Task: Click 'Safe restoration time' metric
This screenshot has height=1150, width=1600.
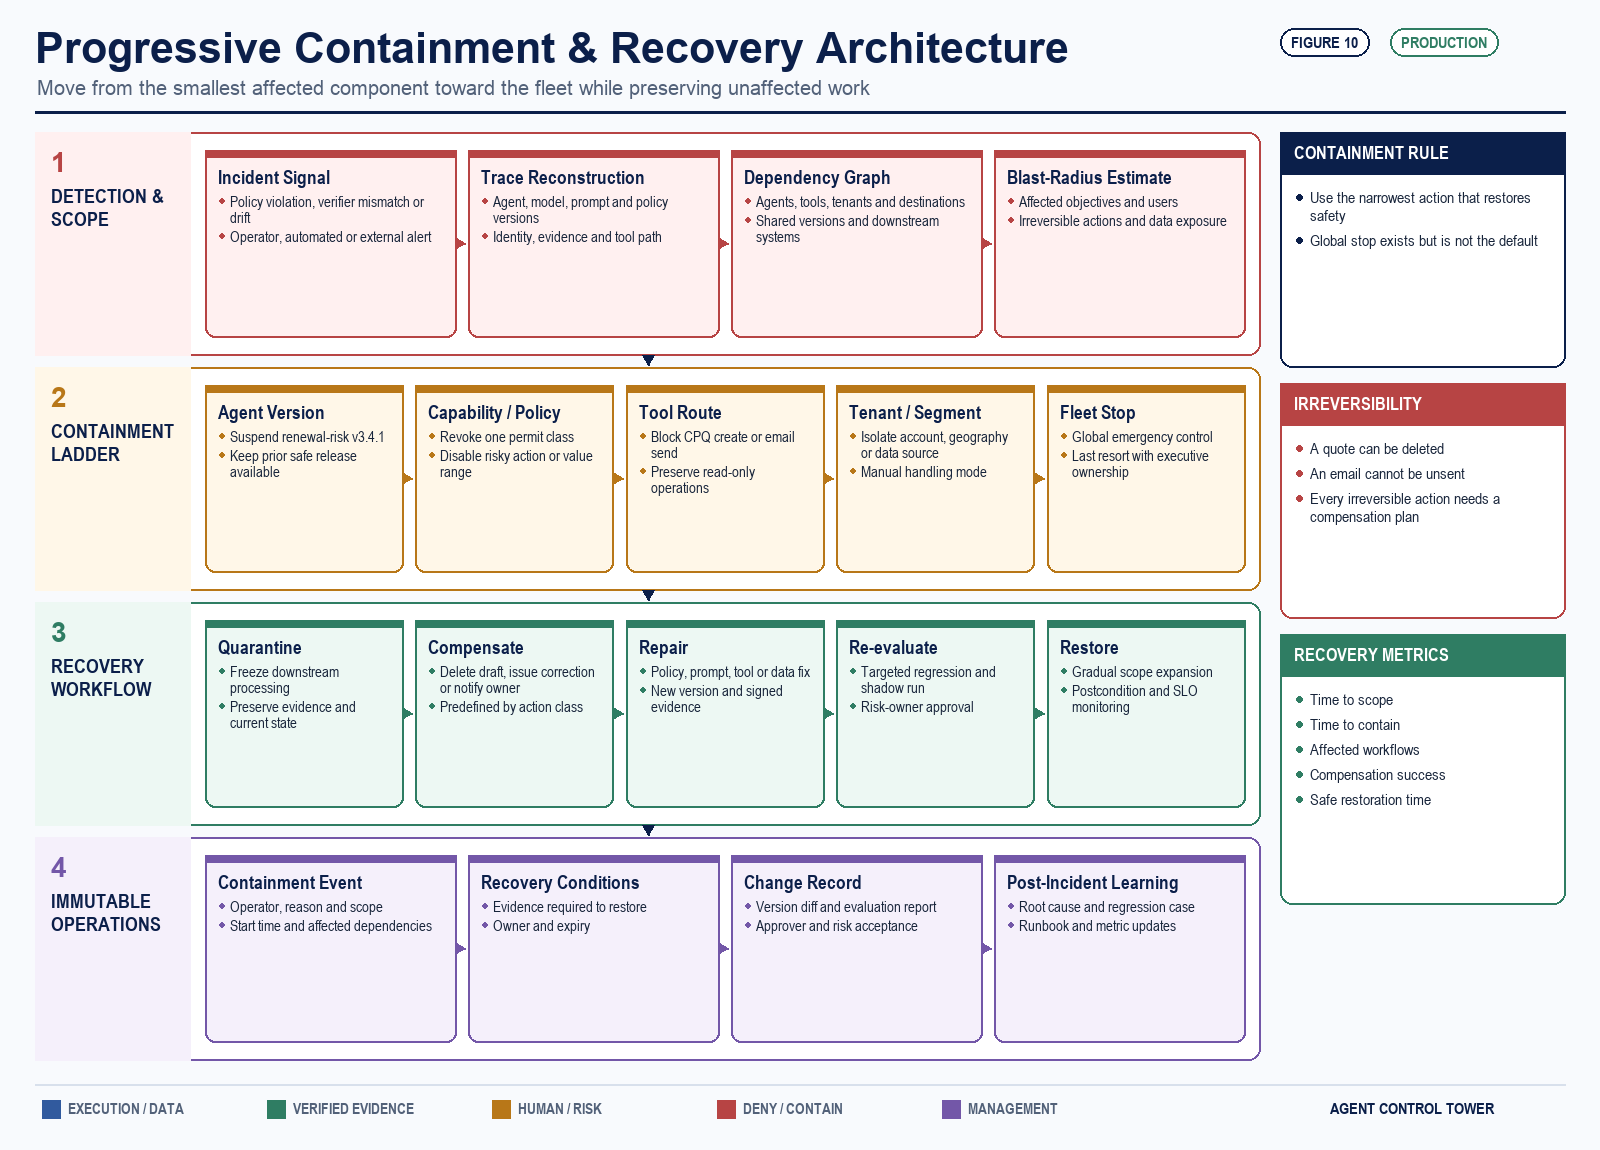Action: 1370,800
